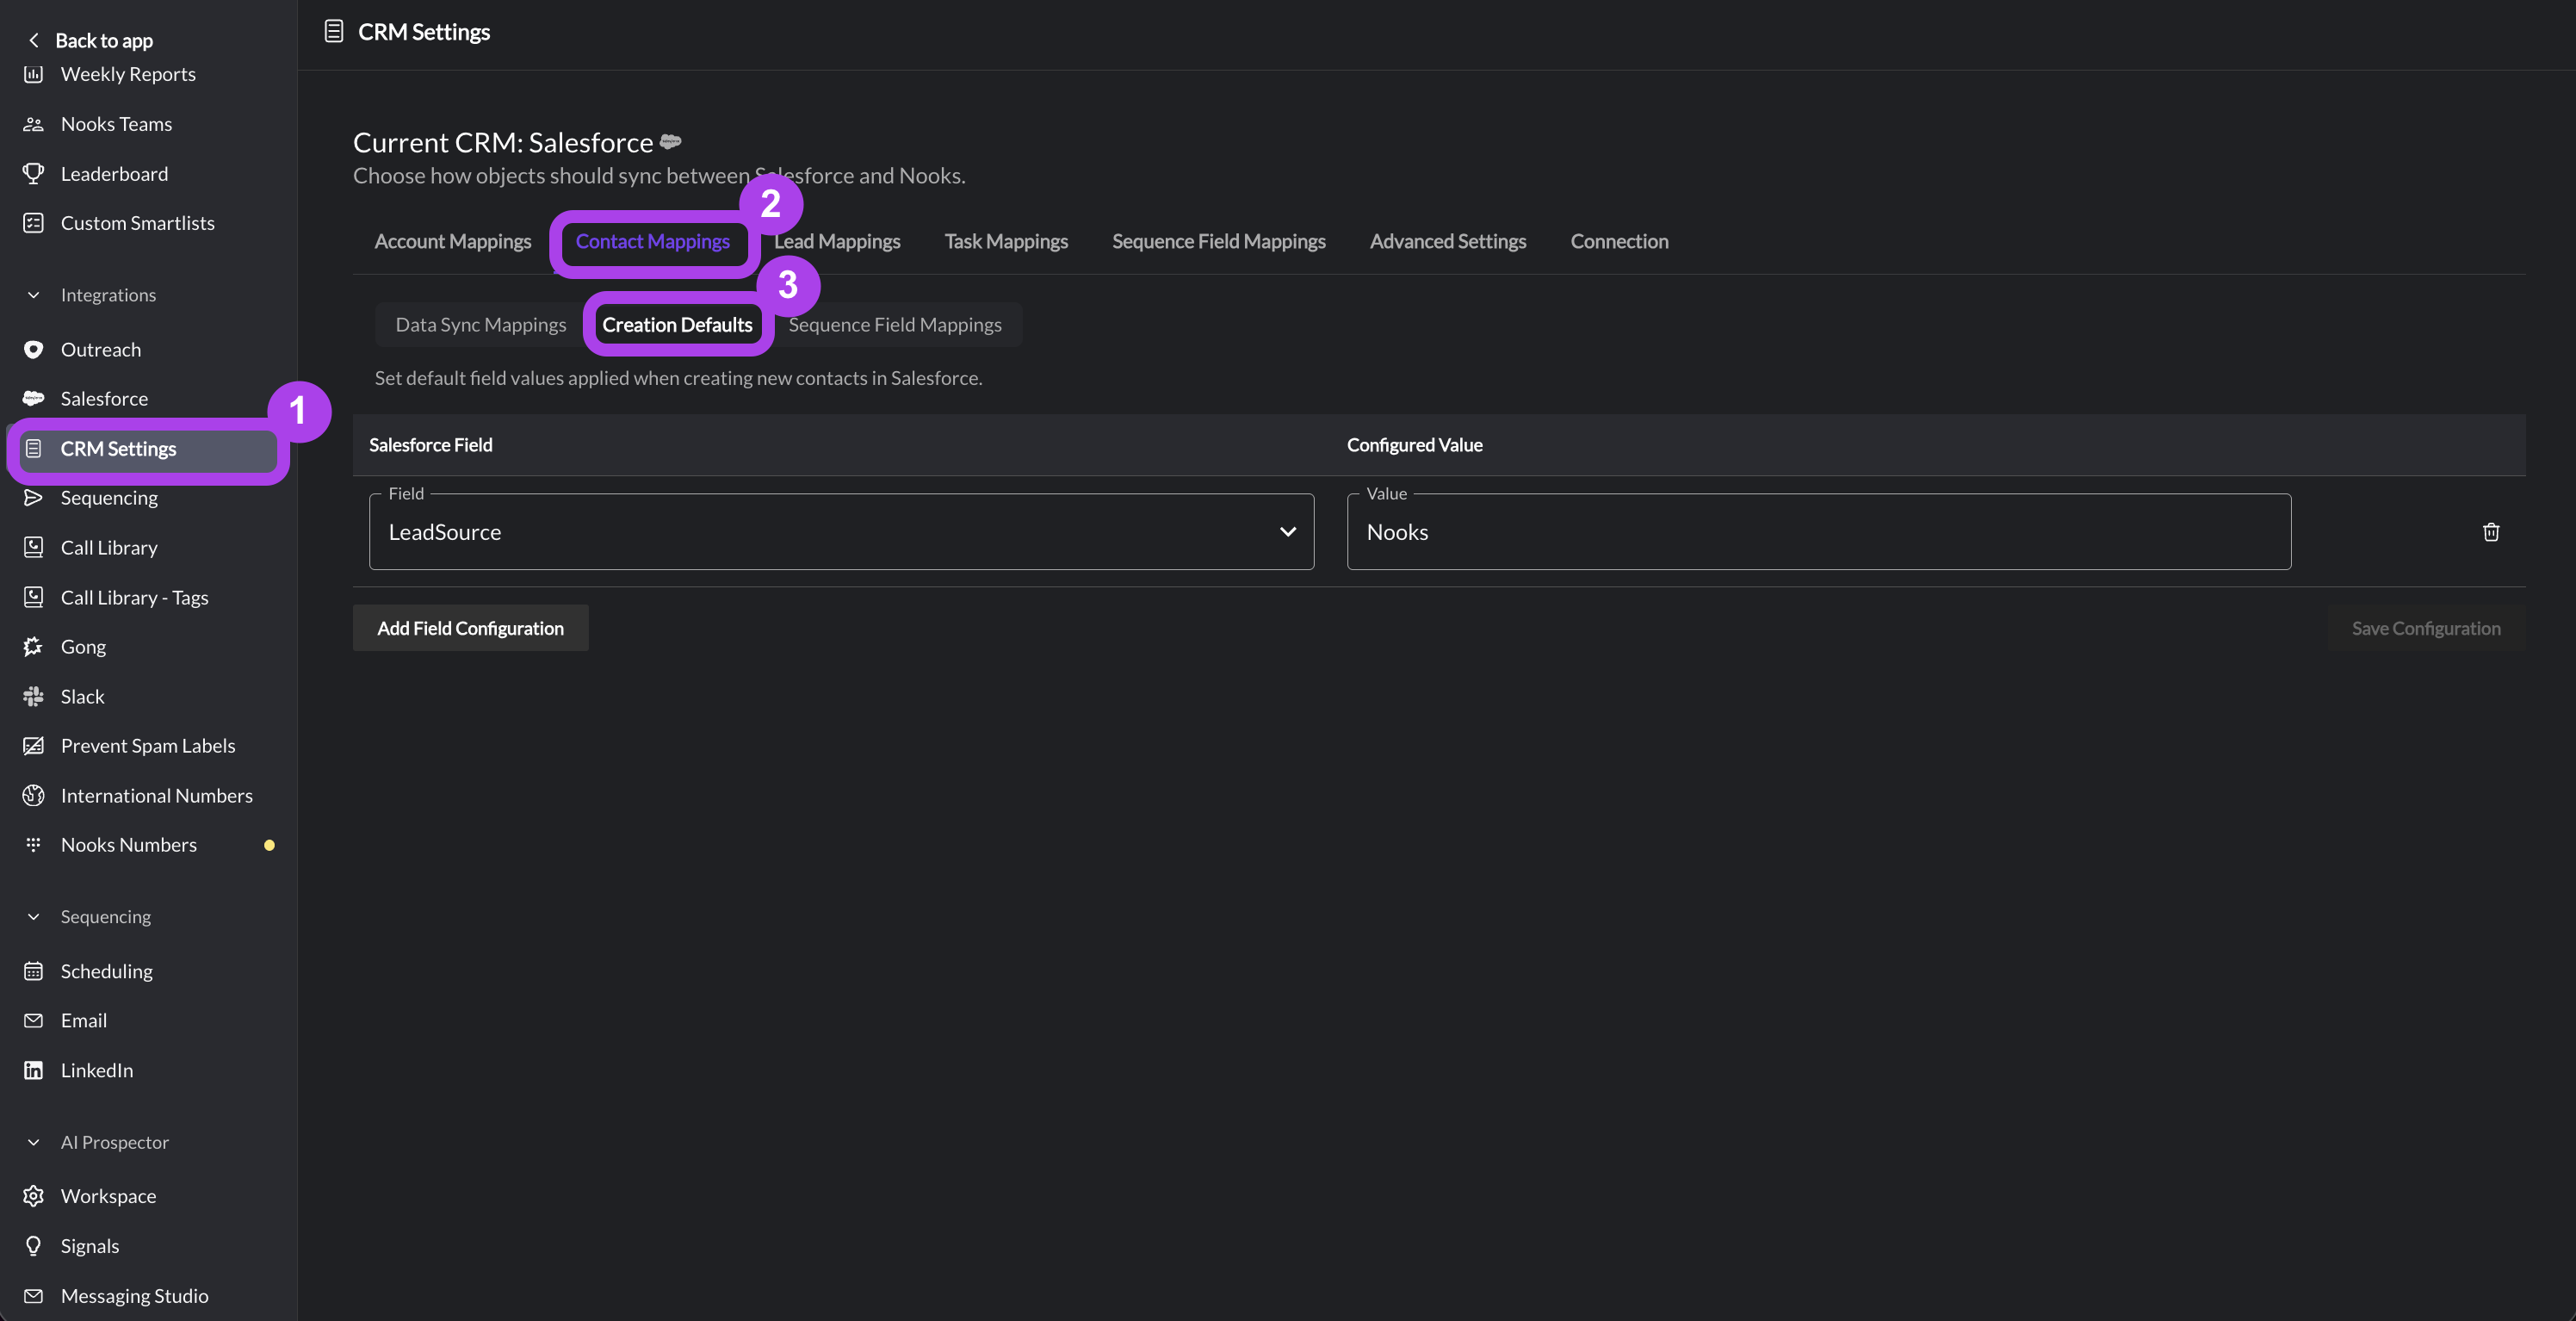Click the Custom Smartlists icon

click(33, 223)
